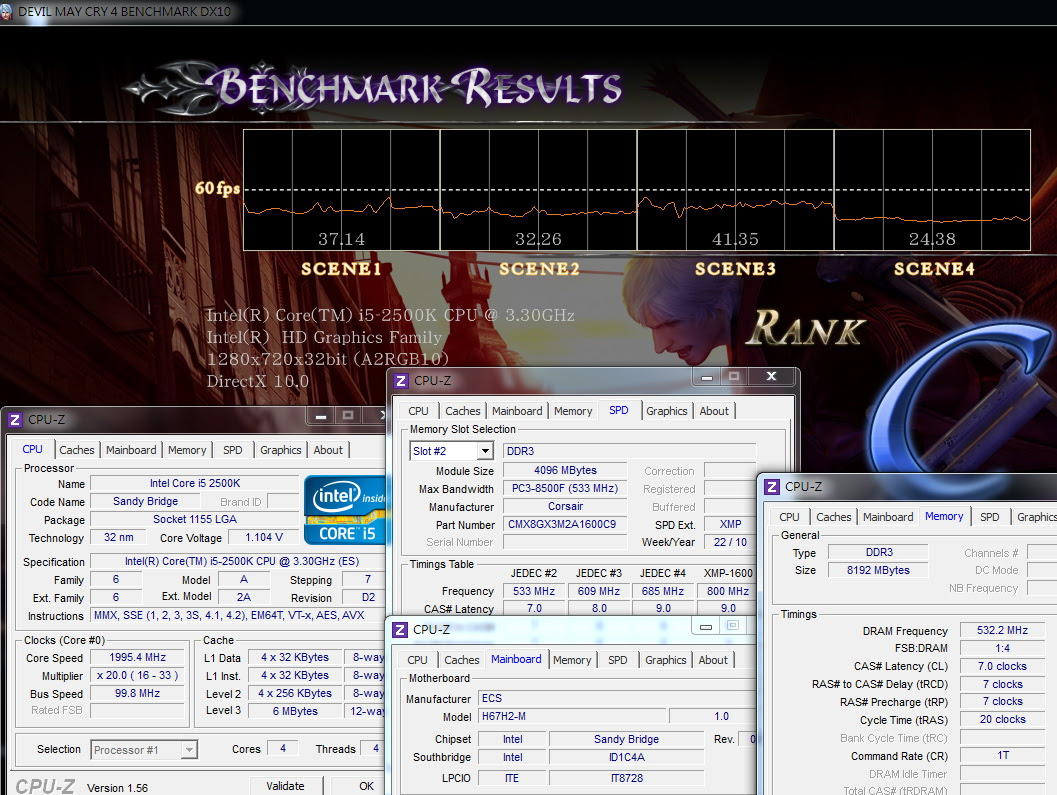
Task: Select the About tab in the Mainboard window
Action: coord(713,660)
